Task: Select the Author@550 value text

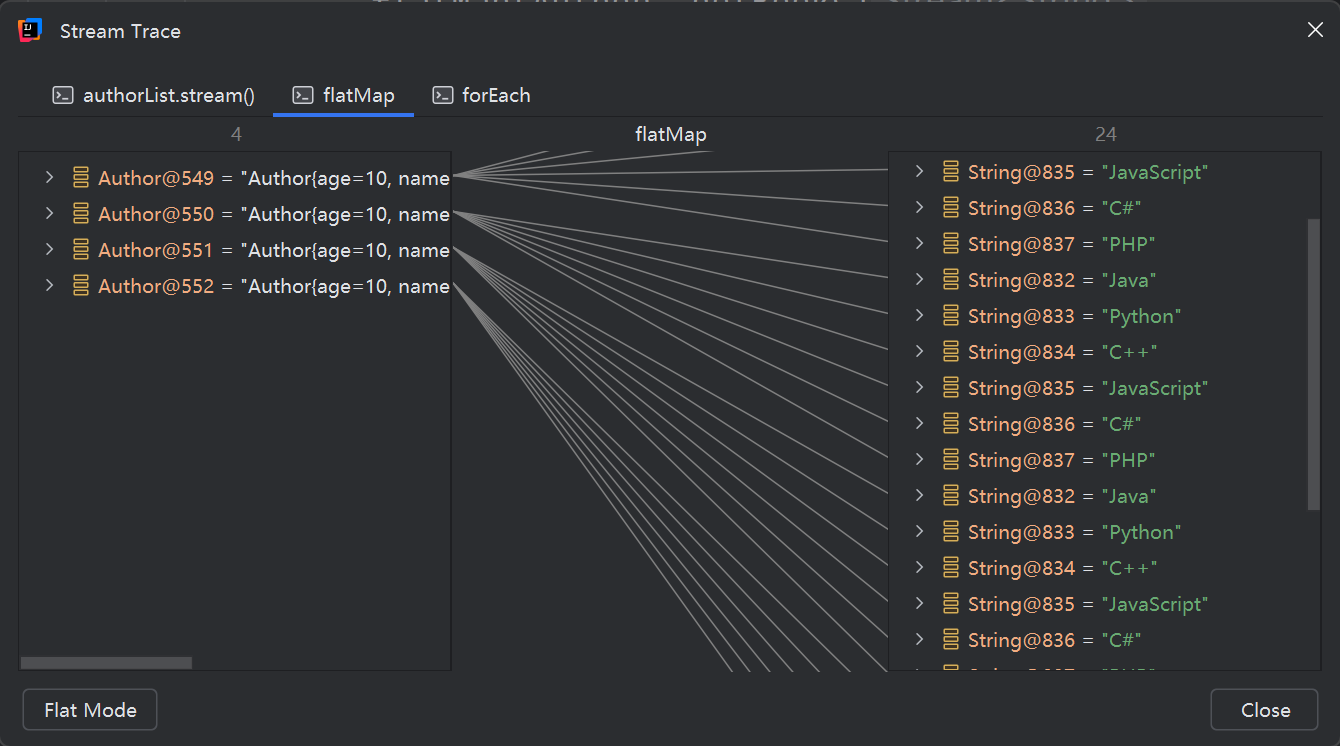Action: 345,214
